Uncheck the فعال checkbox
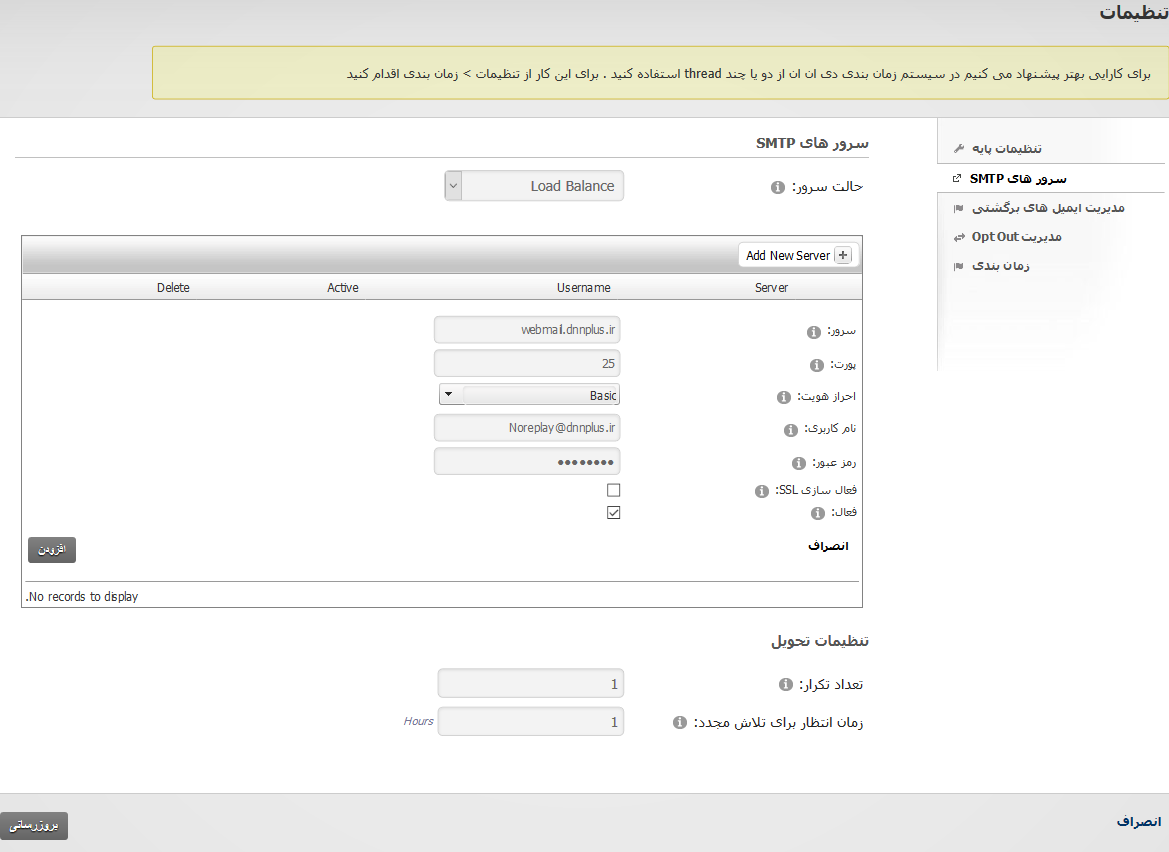 click(614, 513)
